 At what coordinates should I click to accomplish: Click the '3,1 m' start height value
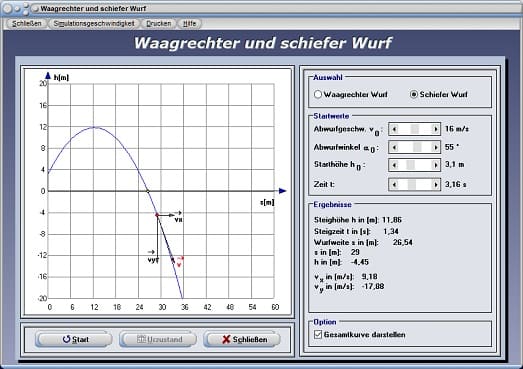click(454, 164)
